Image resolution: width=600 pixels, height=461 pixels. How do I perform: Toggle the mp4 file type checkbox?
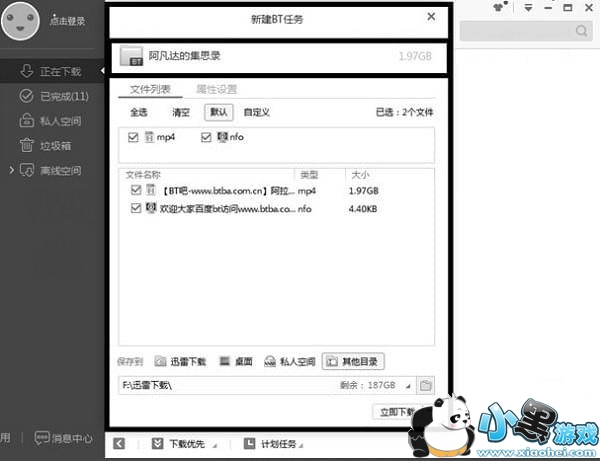point(133,137)
